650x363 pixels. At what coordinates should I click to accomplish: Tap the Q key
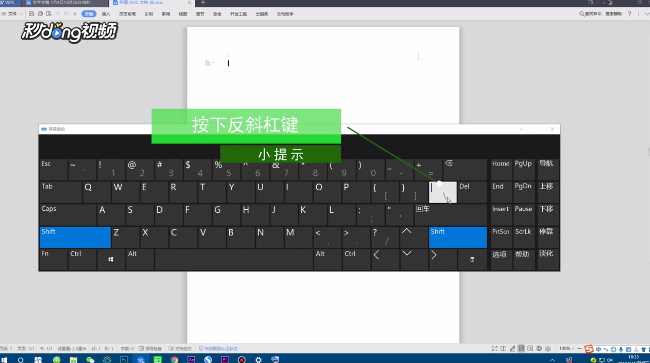point(97,192)
